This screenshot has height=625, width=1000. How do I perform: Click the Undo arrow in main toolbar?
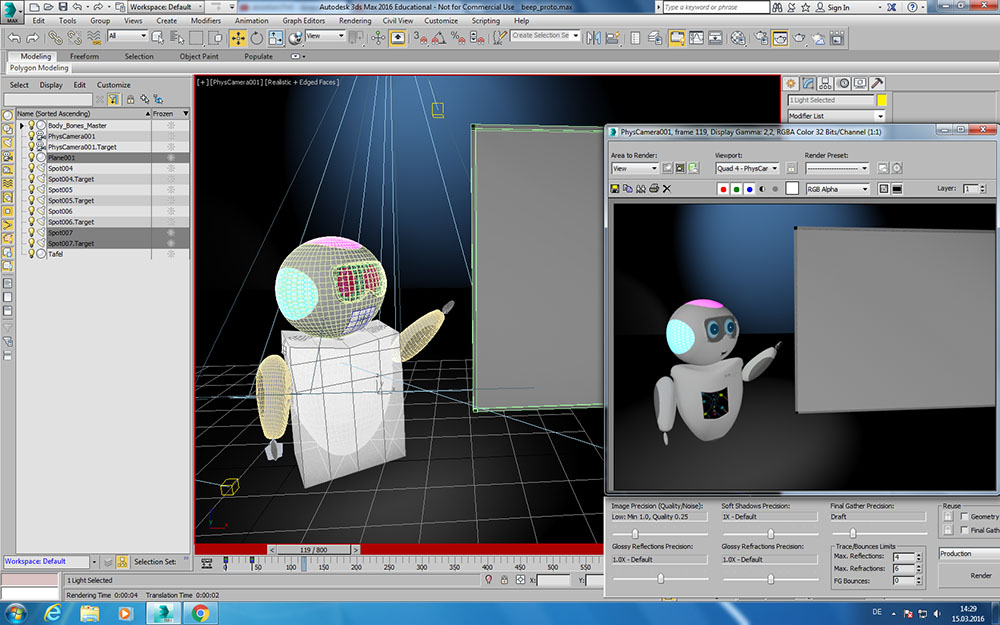14,38
